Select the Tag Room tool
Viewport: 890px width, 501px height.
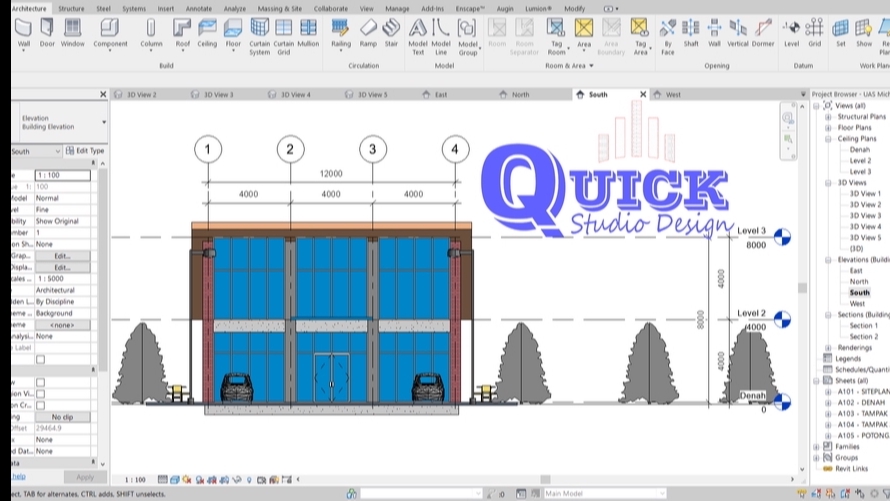click(556, 37)
